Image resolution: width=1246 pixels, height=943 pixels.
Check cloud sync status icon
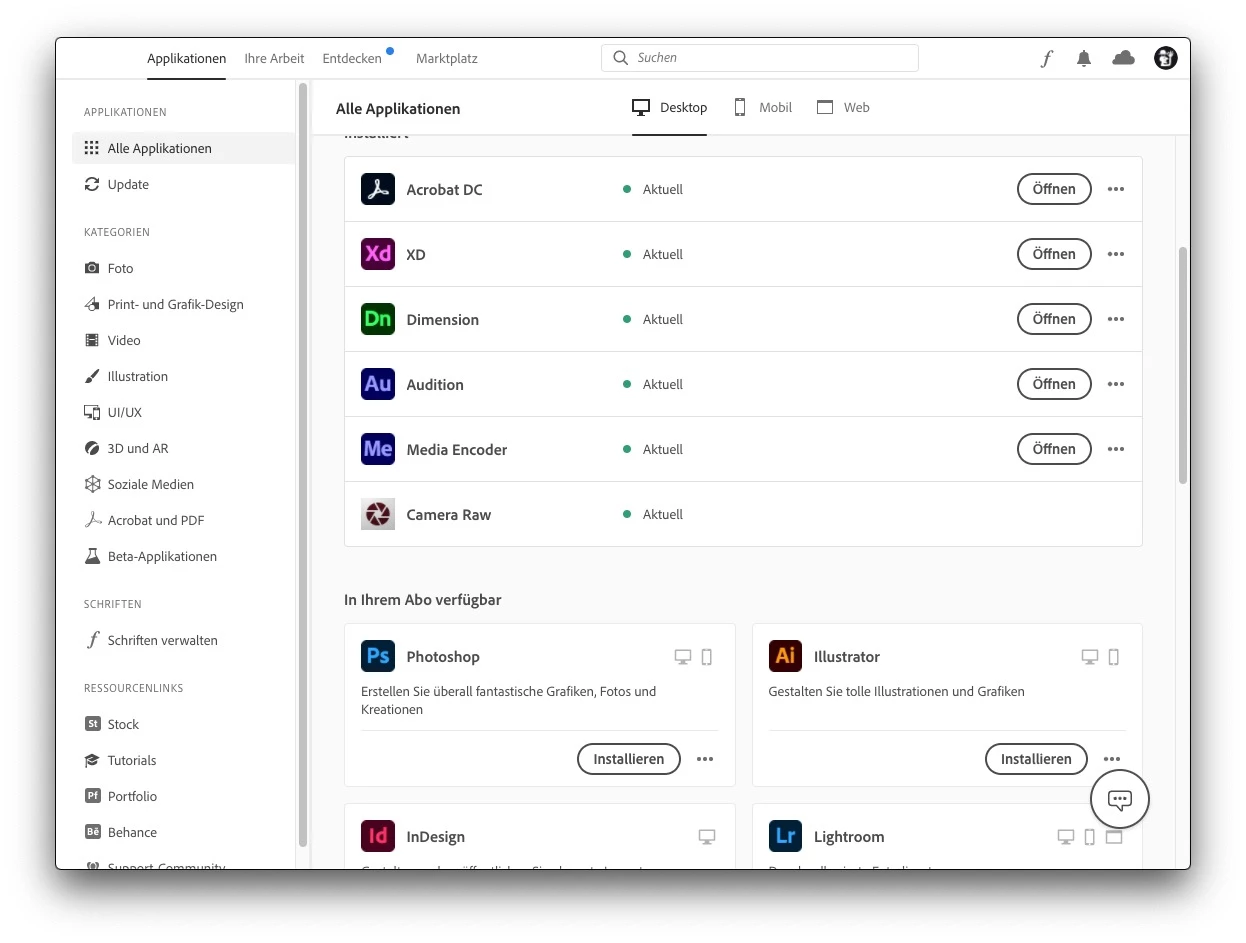[x=1124, y=58]
